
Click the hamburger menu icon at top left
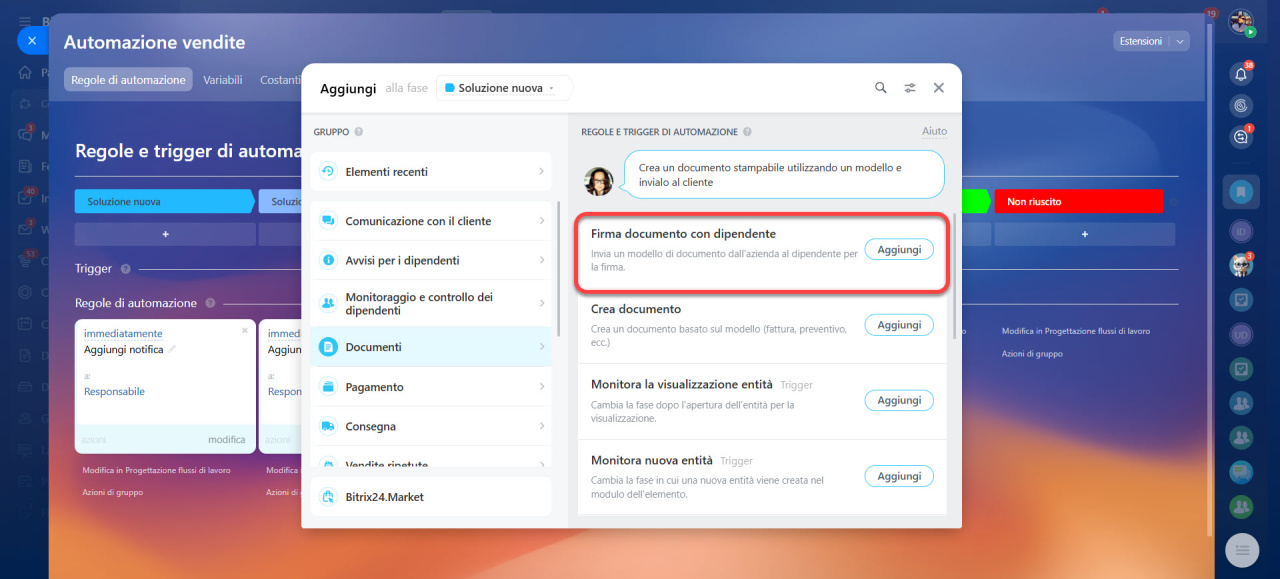click(25, 20)
